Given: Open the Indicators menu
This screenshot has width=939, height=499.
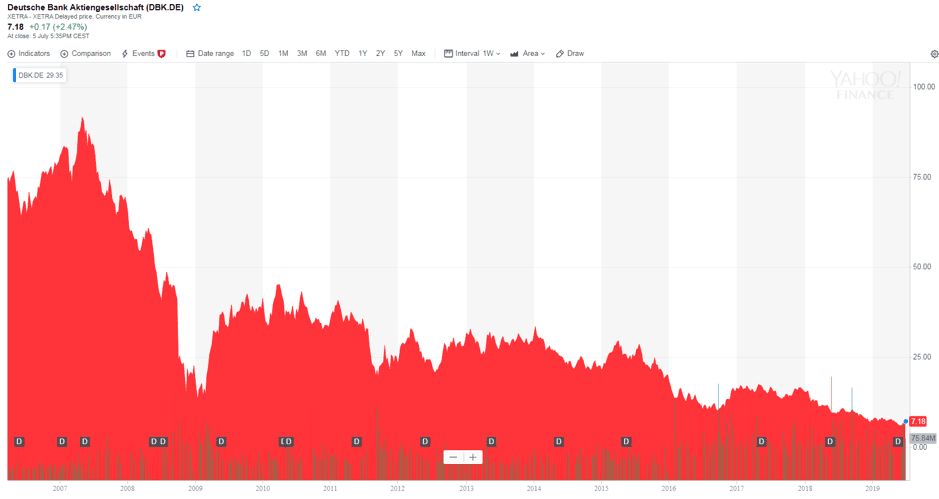Looking at the screenshot, I should (x=29, y=53).
